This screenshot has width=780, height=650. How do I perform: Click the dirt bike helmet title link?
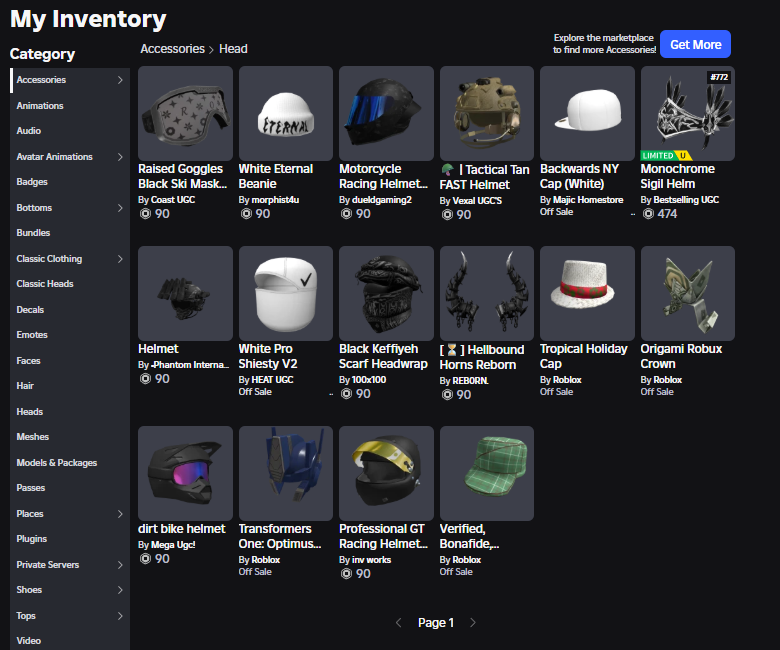pos(182,529)
